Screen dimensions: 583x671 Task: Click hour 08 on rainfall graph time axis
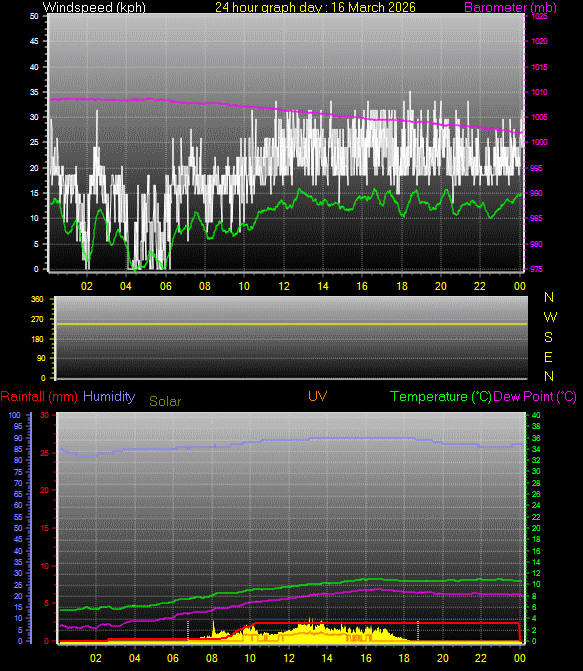pos(211,658)
